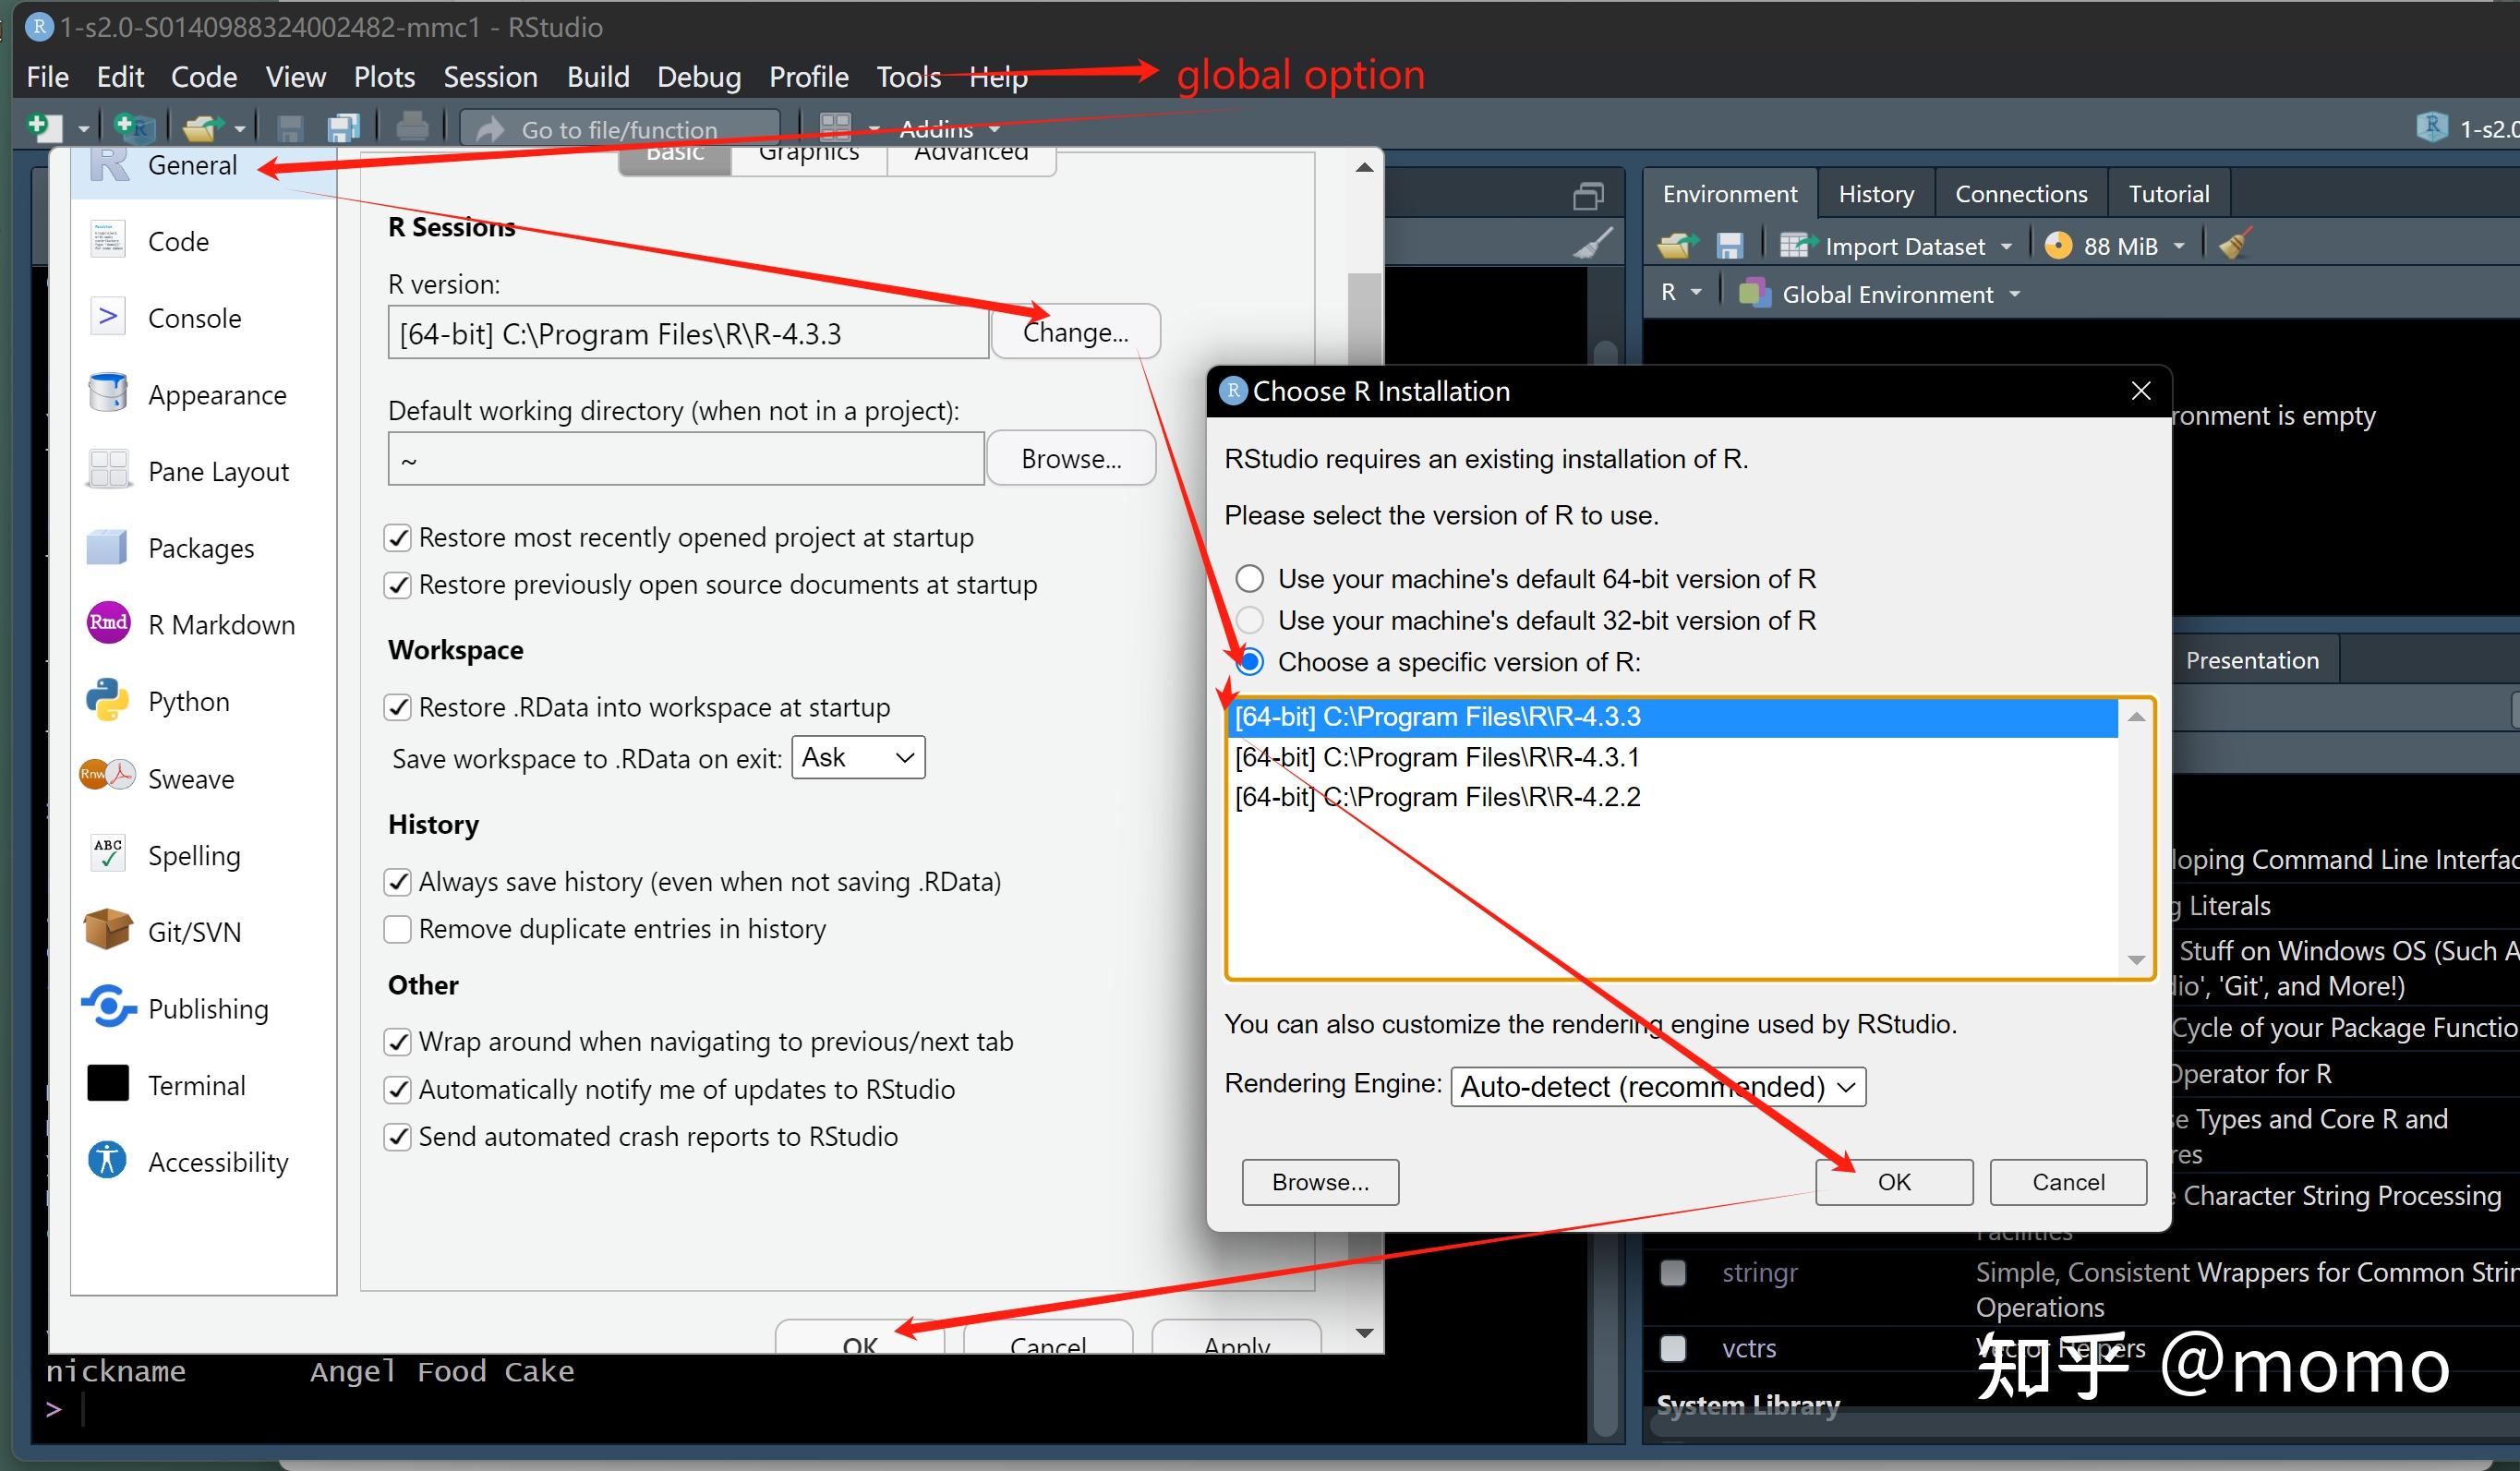This screenshot has height=1471, width=2520.
Task: Click Cancel in Choose R Installation dialog
Action: [2068, 1182]
